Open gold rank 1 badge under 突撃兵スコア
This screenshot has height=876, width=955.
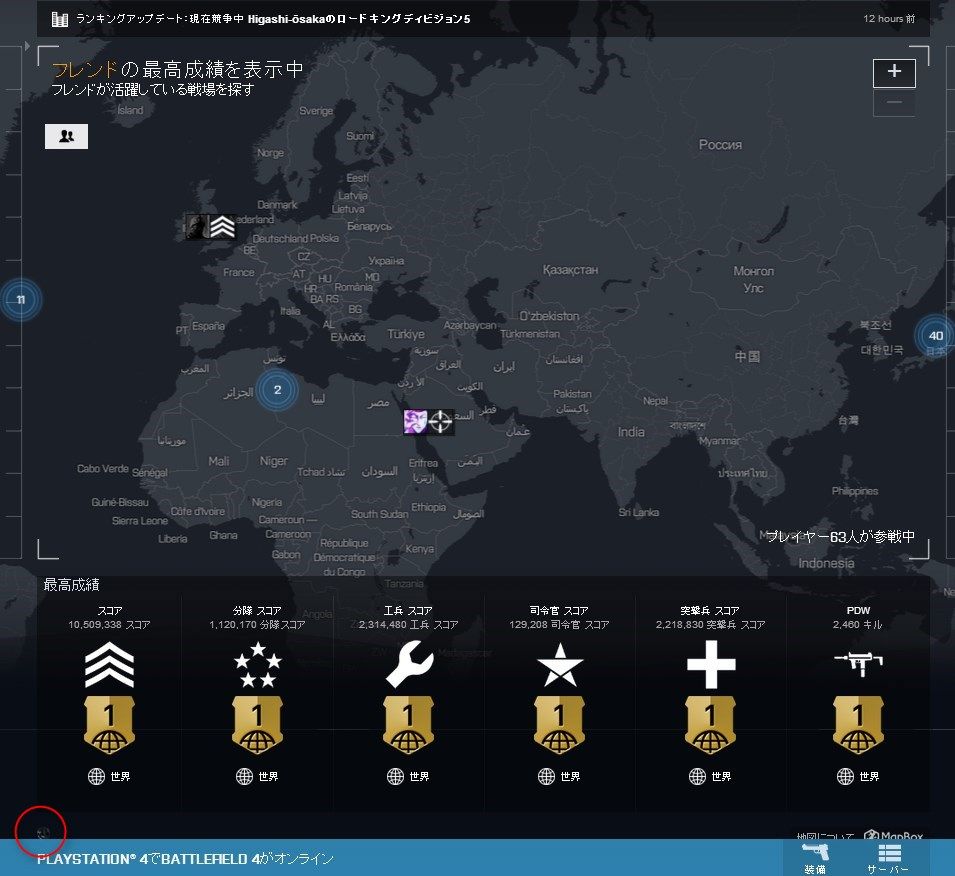pyautogui.click(x=710, y=725)
